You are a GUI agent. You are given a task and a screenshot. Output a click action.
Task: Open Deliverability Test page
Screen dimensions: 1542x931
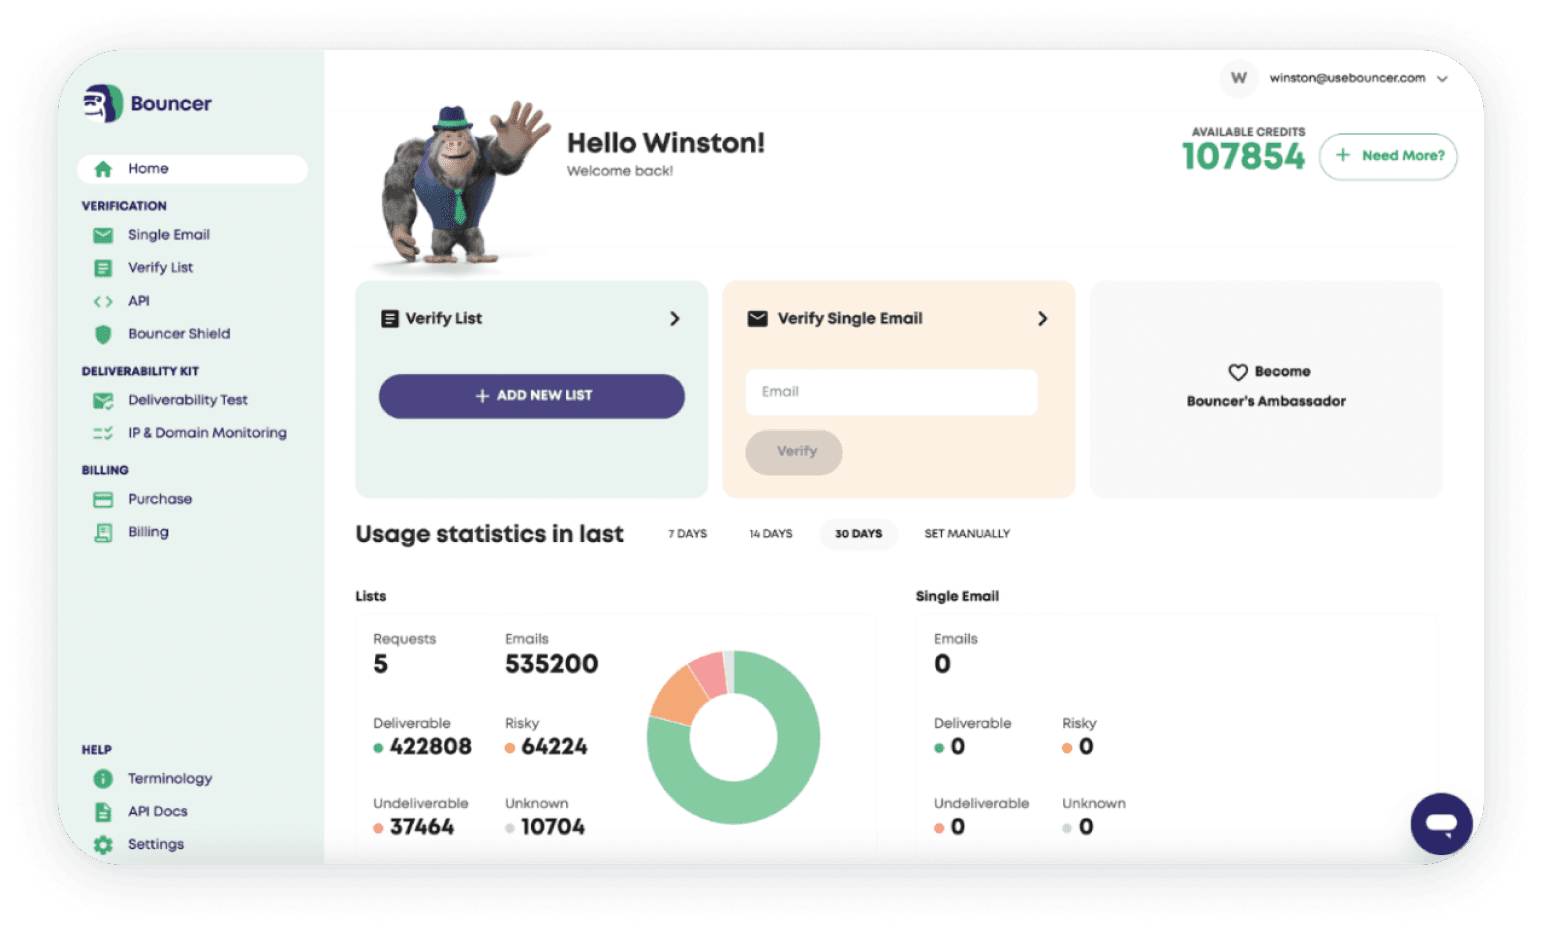187,400
